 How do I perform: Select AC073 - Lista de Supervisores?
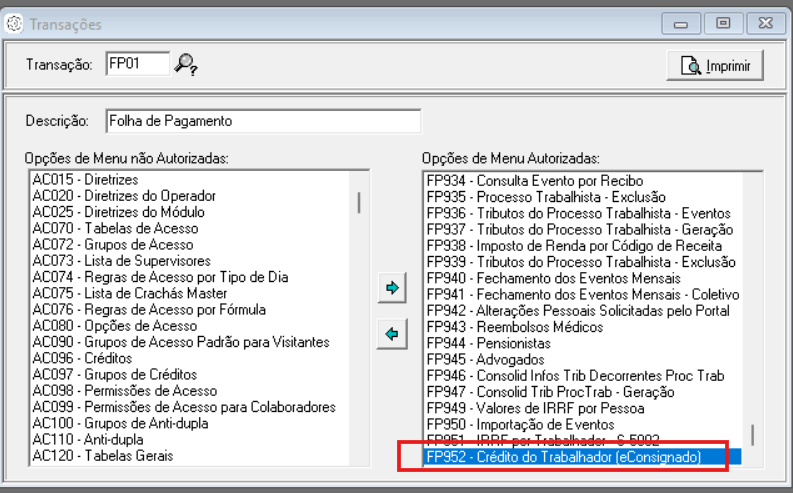point(121,261)
